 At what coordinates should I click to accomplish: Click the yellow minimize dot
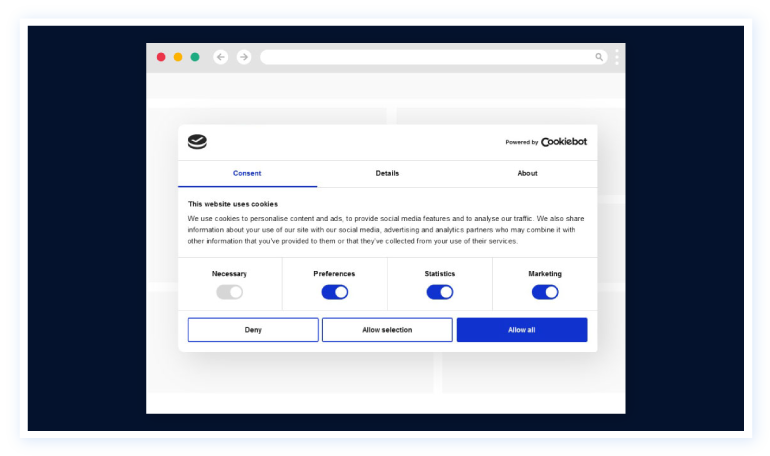coord(178,57)
